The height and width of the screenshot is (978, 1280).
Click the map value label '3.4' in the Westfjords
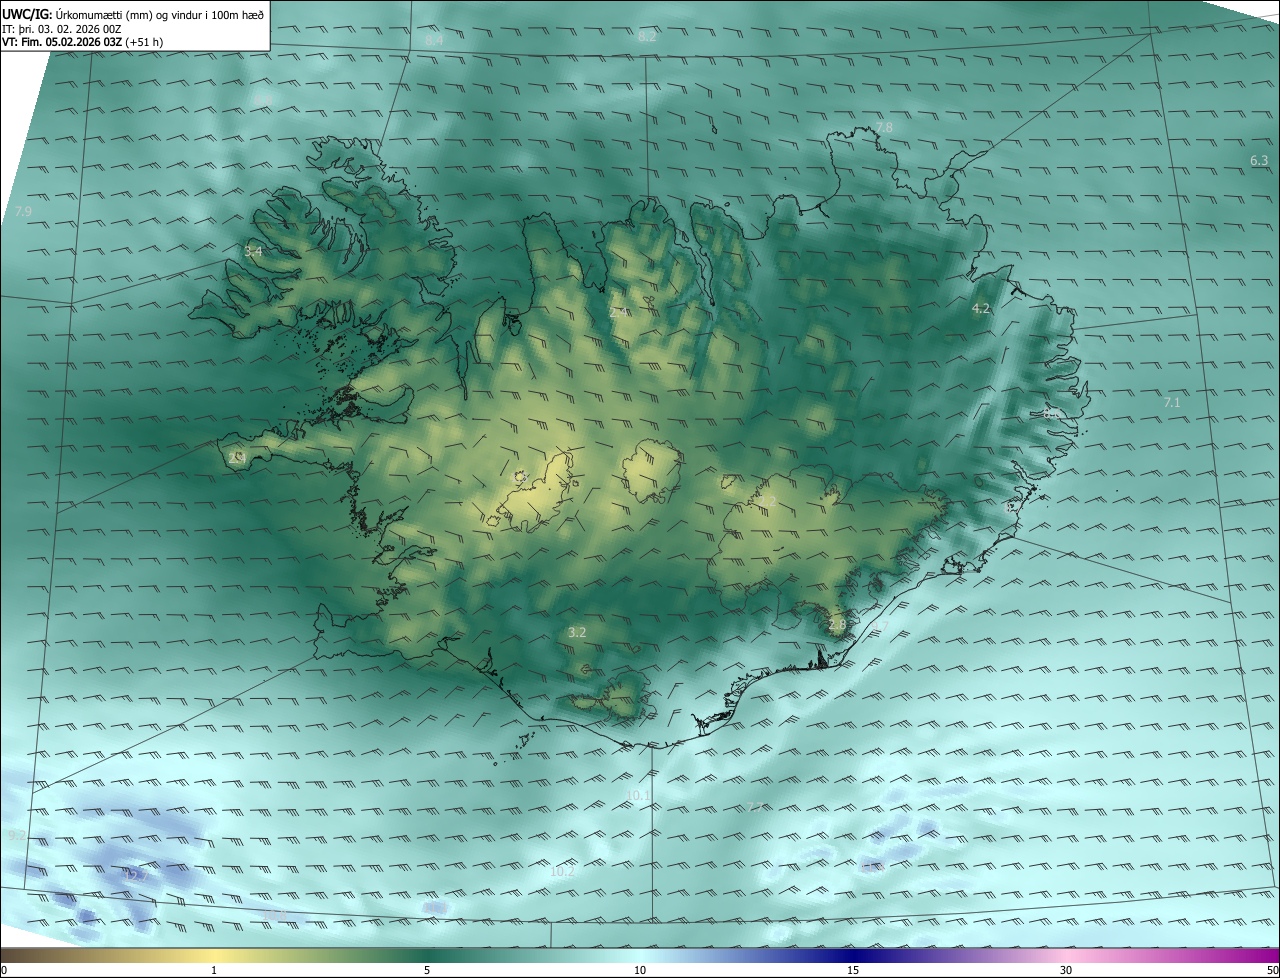[253, 251]
